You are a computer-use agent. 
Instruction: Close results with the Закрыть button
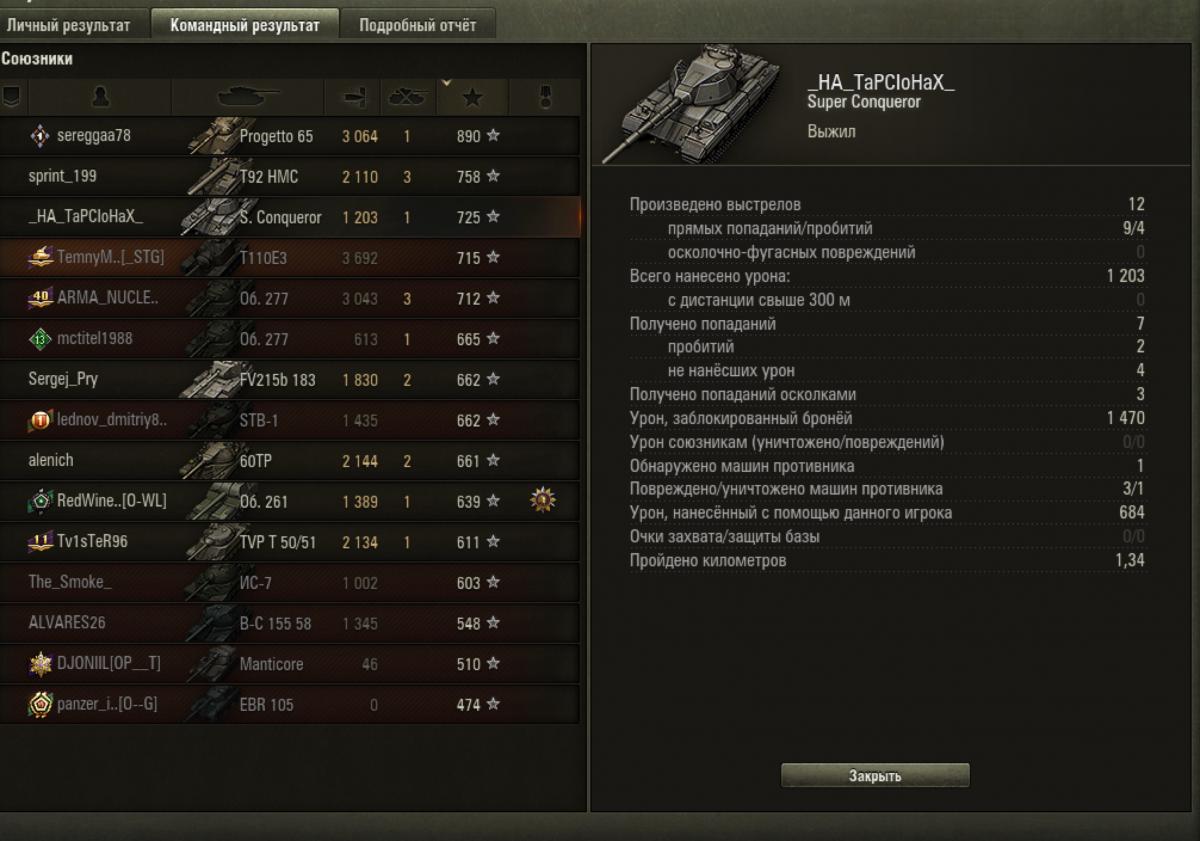[x=875, y=776]
